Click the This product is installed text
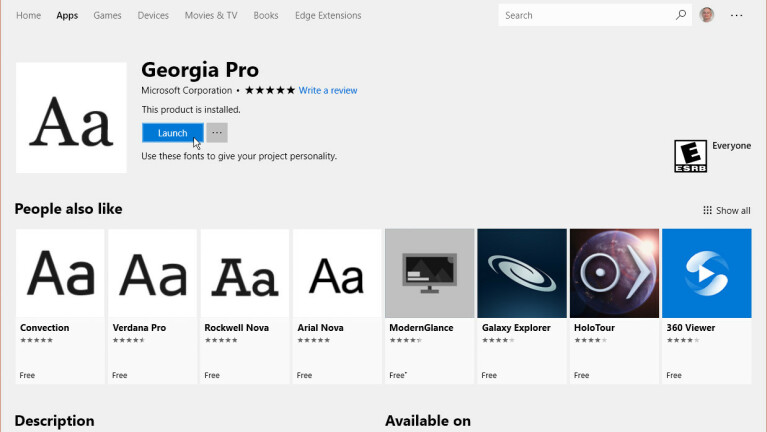The image size is (767, 432). pyautogui.click(x=191, y=110)
